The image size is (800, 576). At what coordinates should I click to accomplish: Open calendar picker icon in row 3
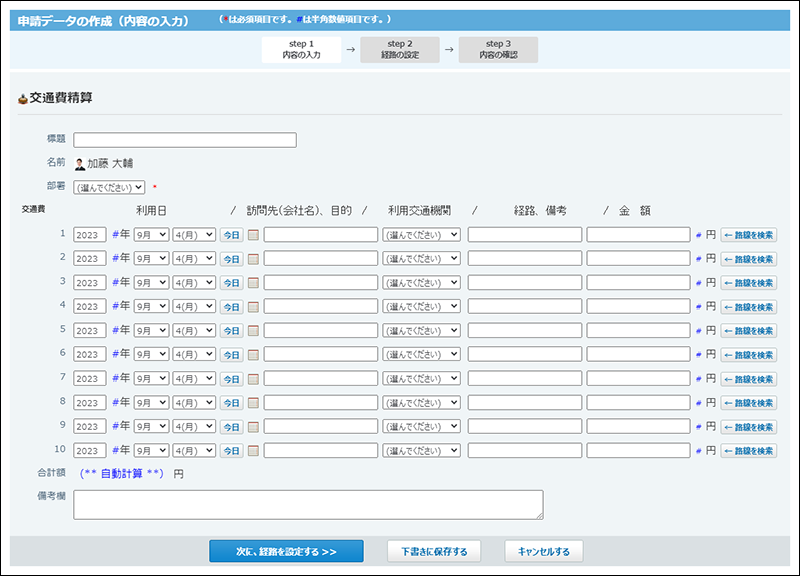(253, 283)
